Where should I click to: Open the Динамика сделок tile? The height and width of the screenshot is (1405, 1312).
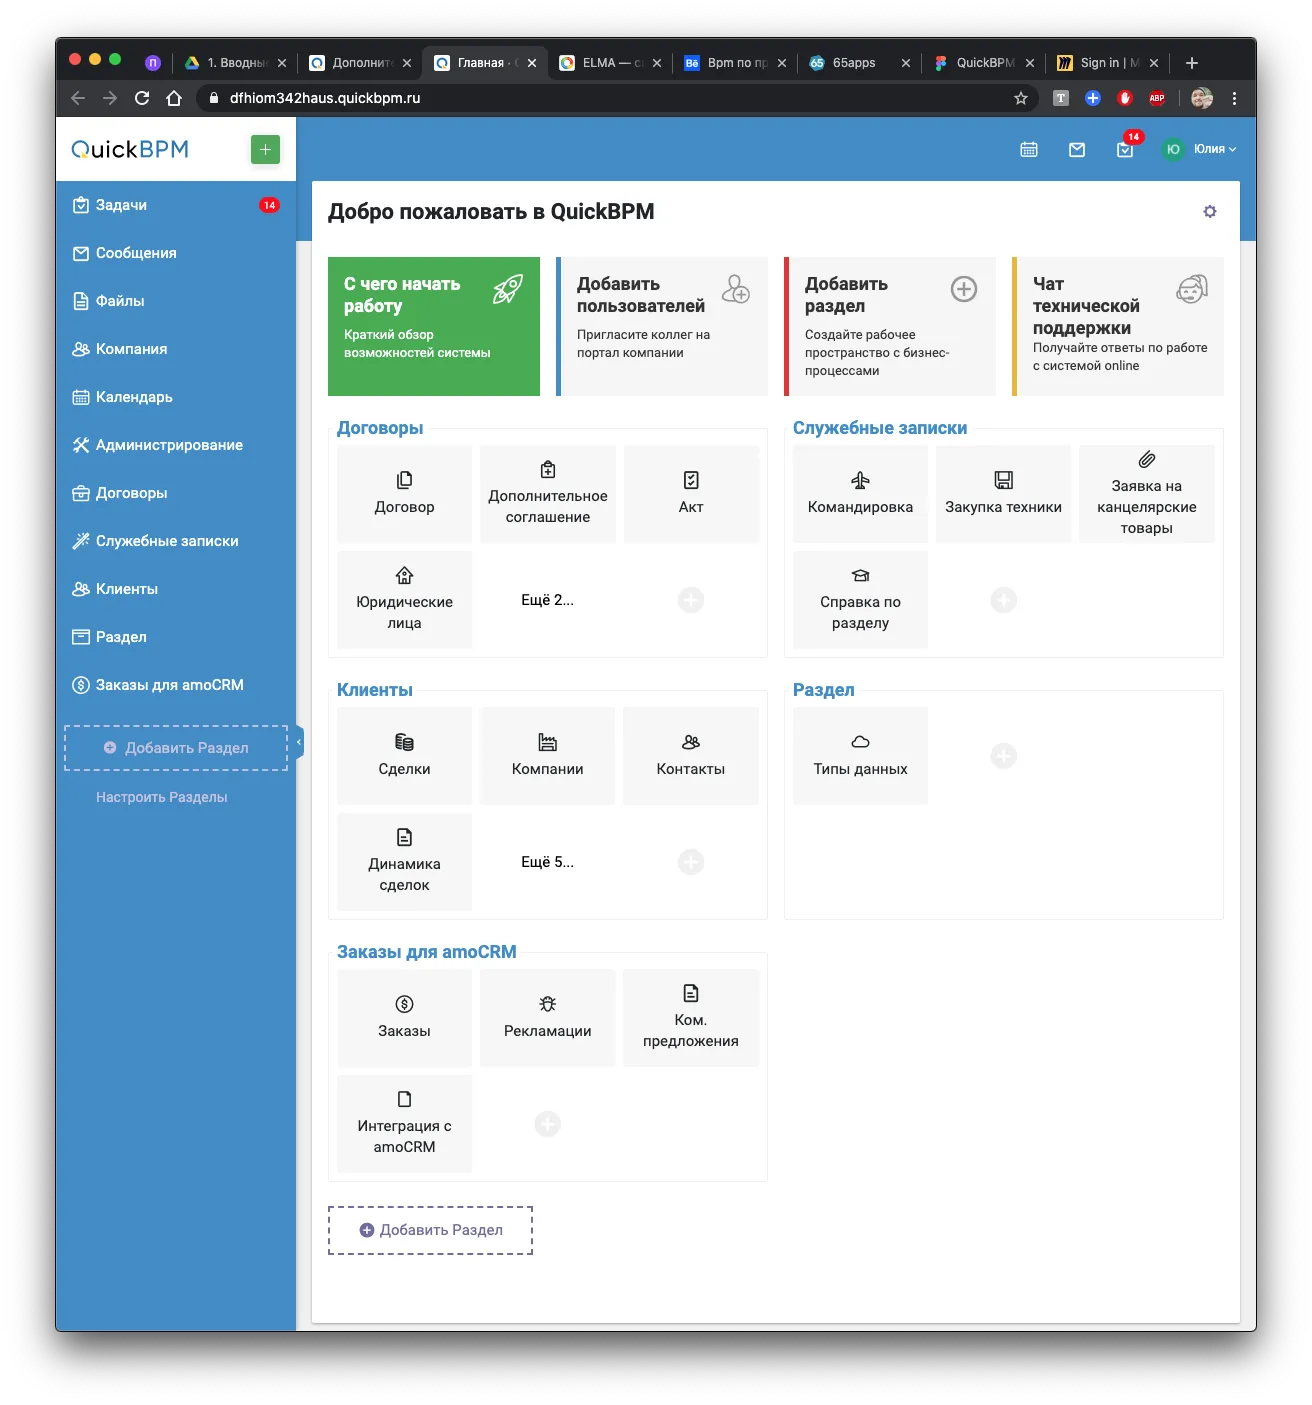pyautogui.click(x=404, y=862)
